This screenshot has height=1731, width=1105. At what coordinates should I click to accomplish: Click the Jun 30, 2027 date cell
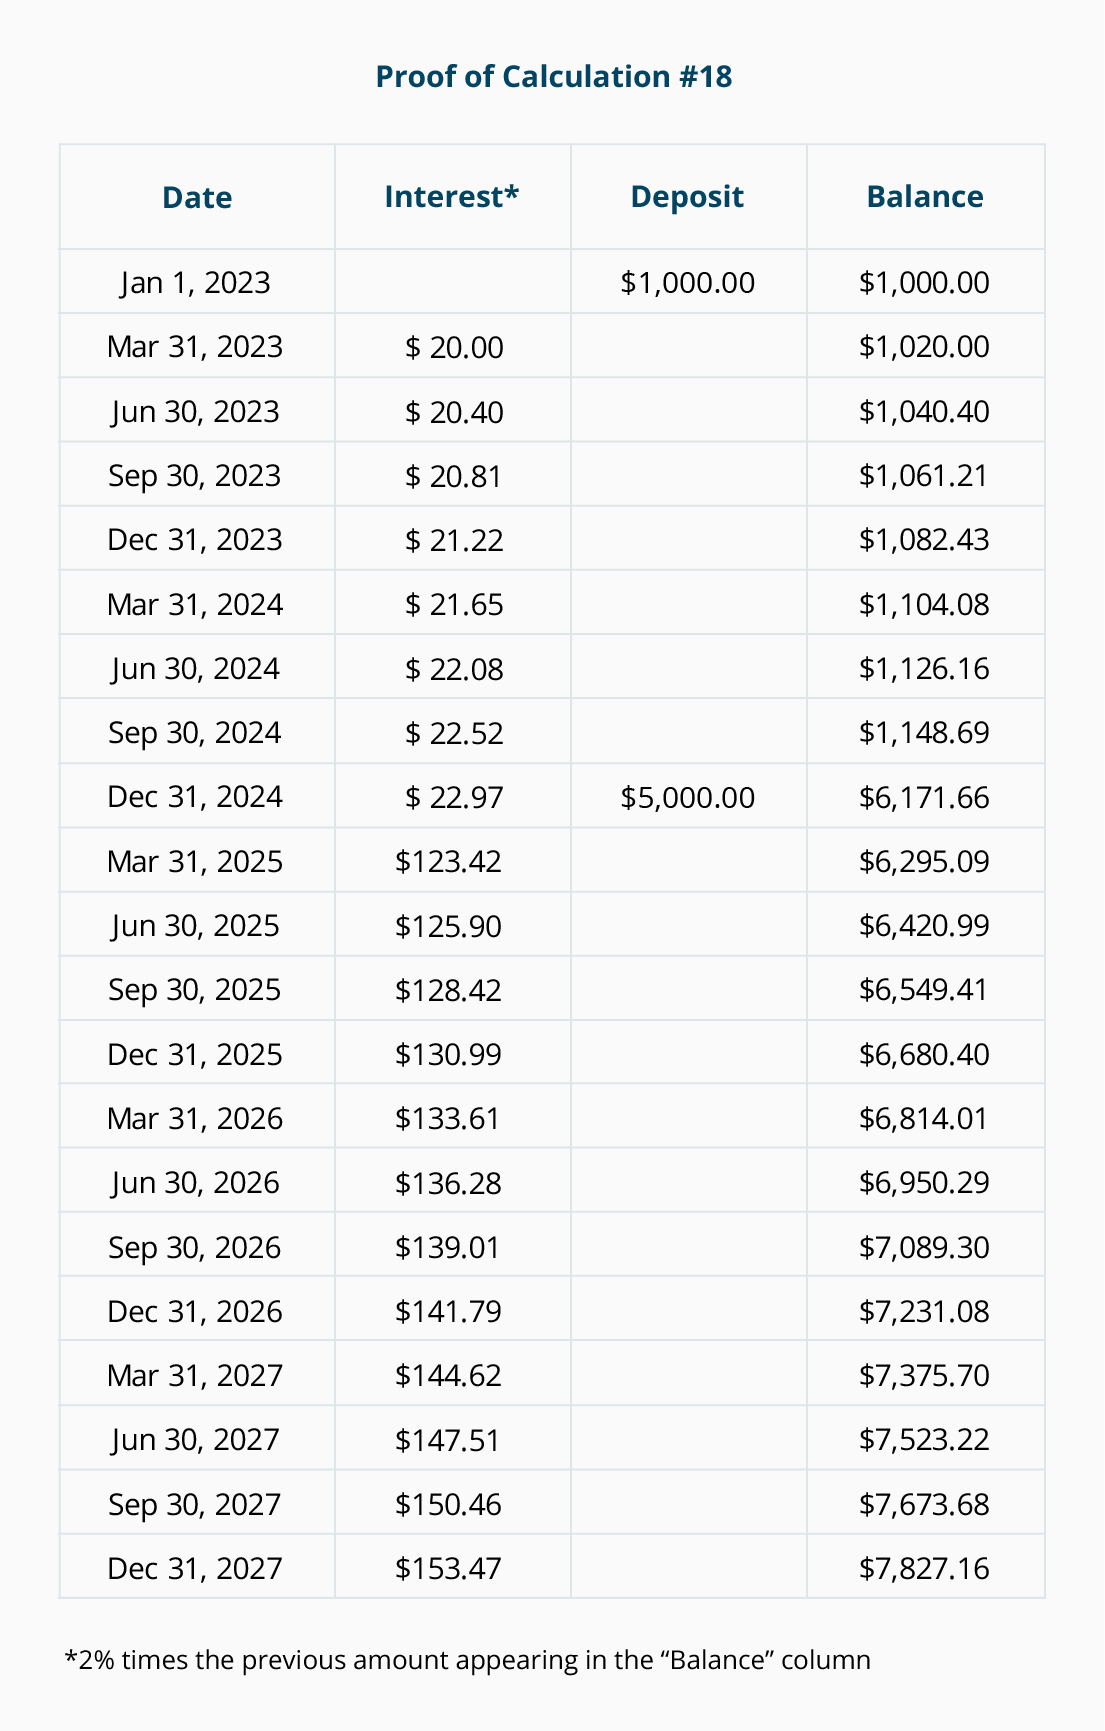195,1439
